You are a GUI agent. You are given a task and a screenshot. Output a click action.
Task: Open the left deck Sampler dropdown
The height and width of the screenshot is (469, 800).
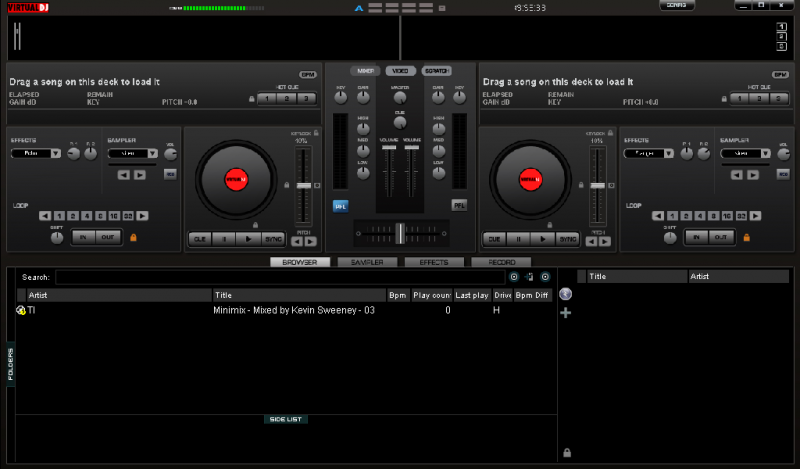pyautogui.click(x=153, y=153)
